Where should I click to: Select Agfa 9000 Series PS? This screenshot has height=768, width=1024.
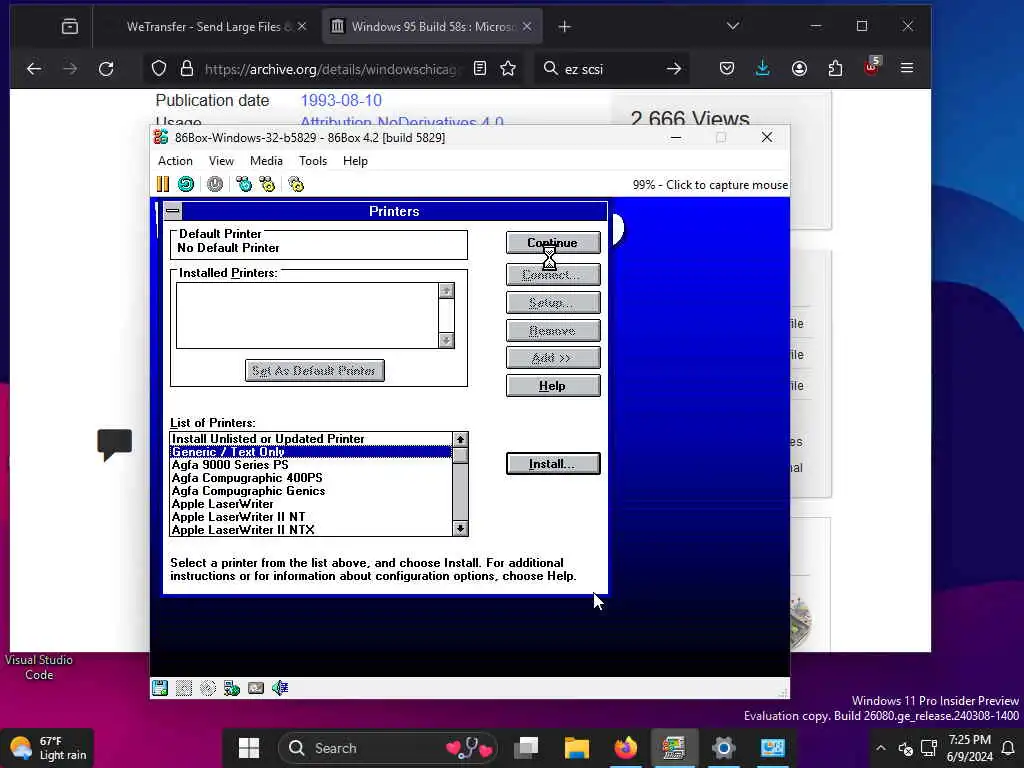pos(311,465)
